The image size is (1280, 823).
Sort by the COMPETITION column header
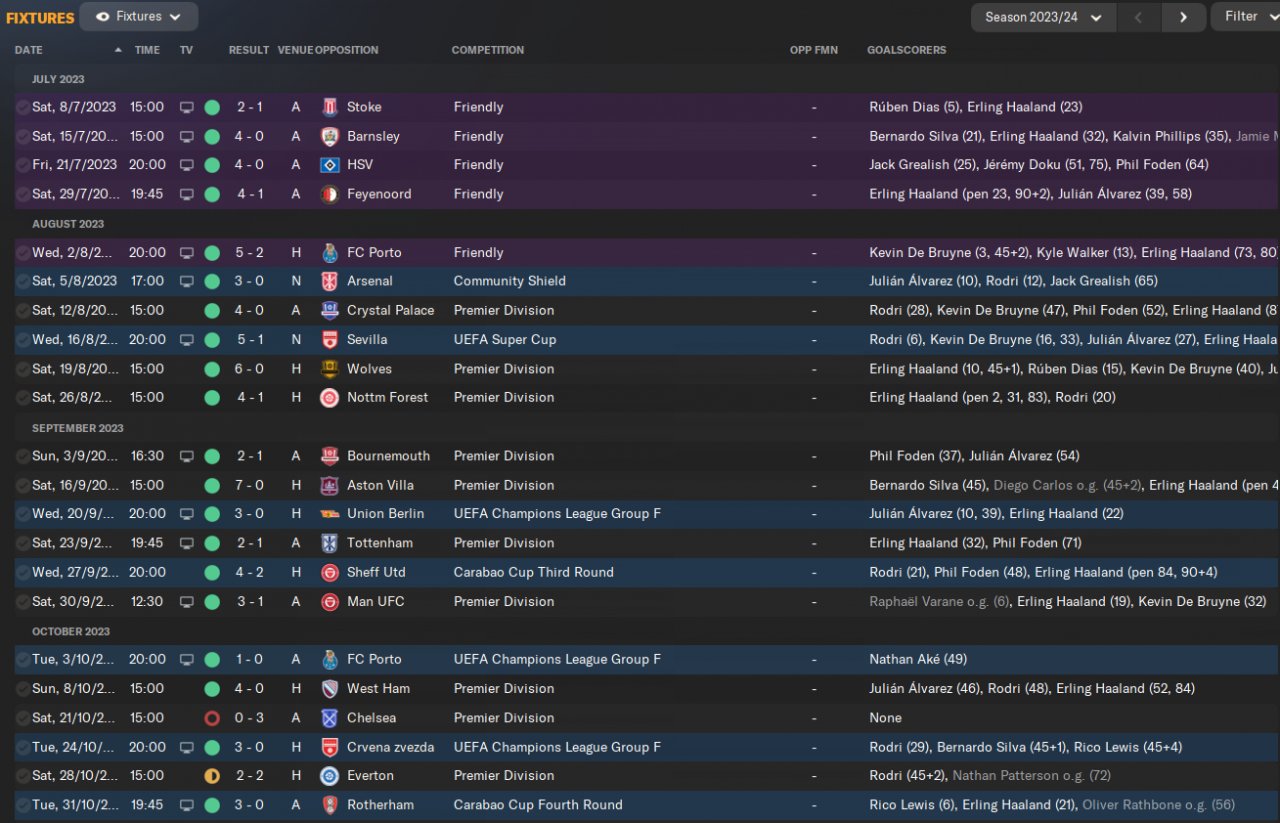pyautogui.click(x=488, y=50)
